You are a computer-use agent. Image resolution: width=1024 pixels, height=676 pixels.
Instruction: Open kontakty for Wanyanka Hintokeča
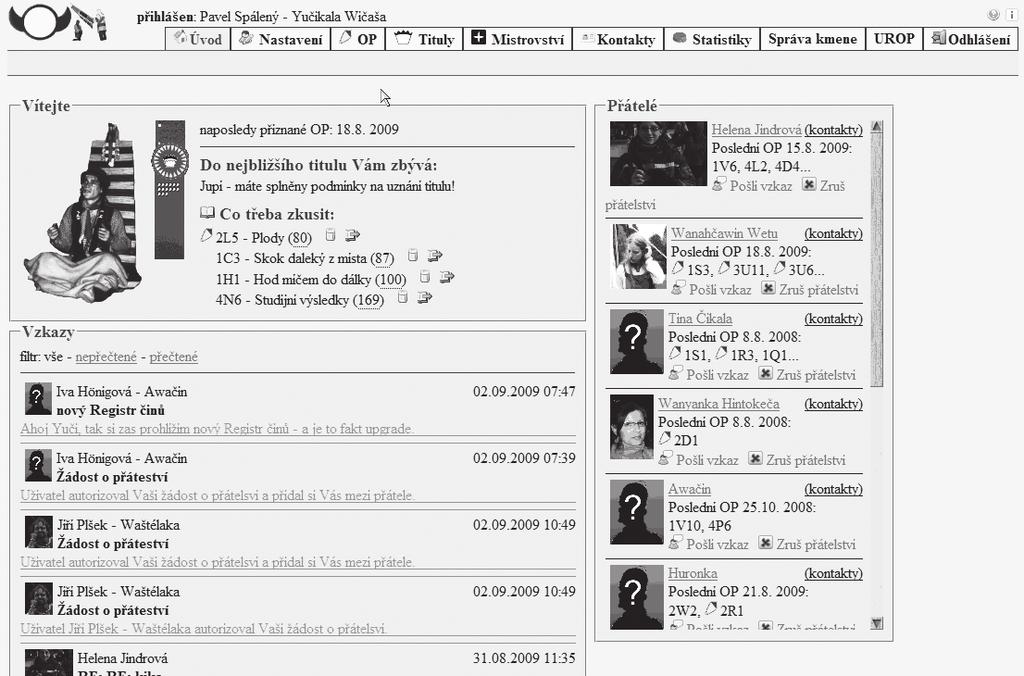(x=833, y=404)
